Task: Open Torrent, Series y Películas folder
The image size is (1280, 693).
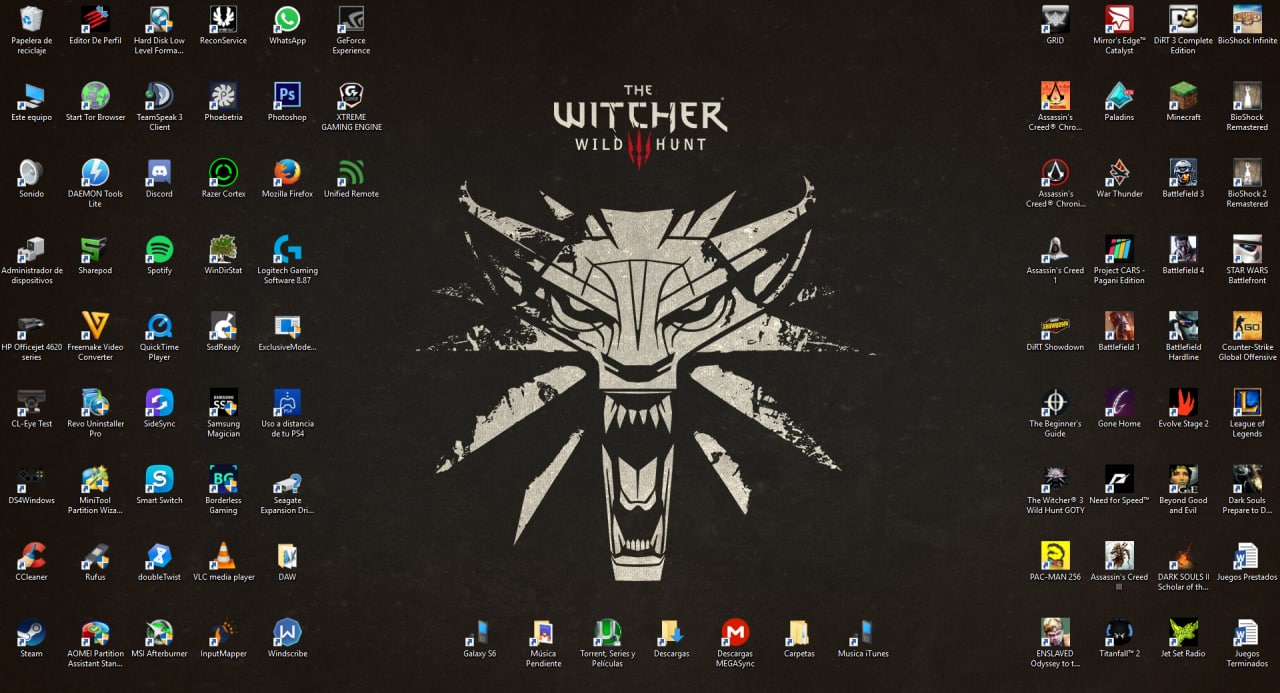Action: coord(607,633)
